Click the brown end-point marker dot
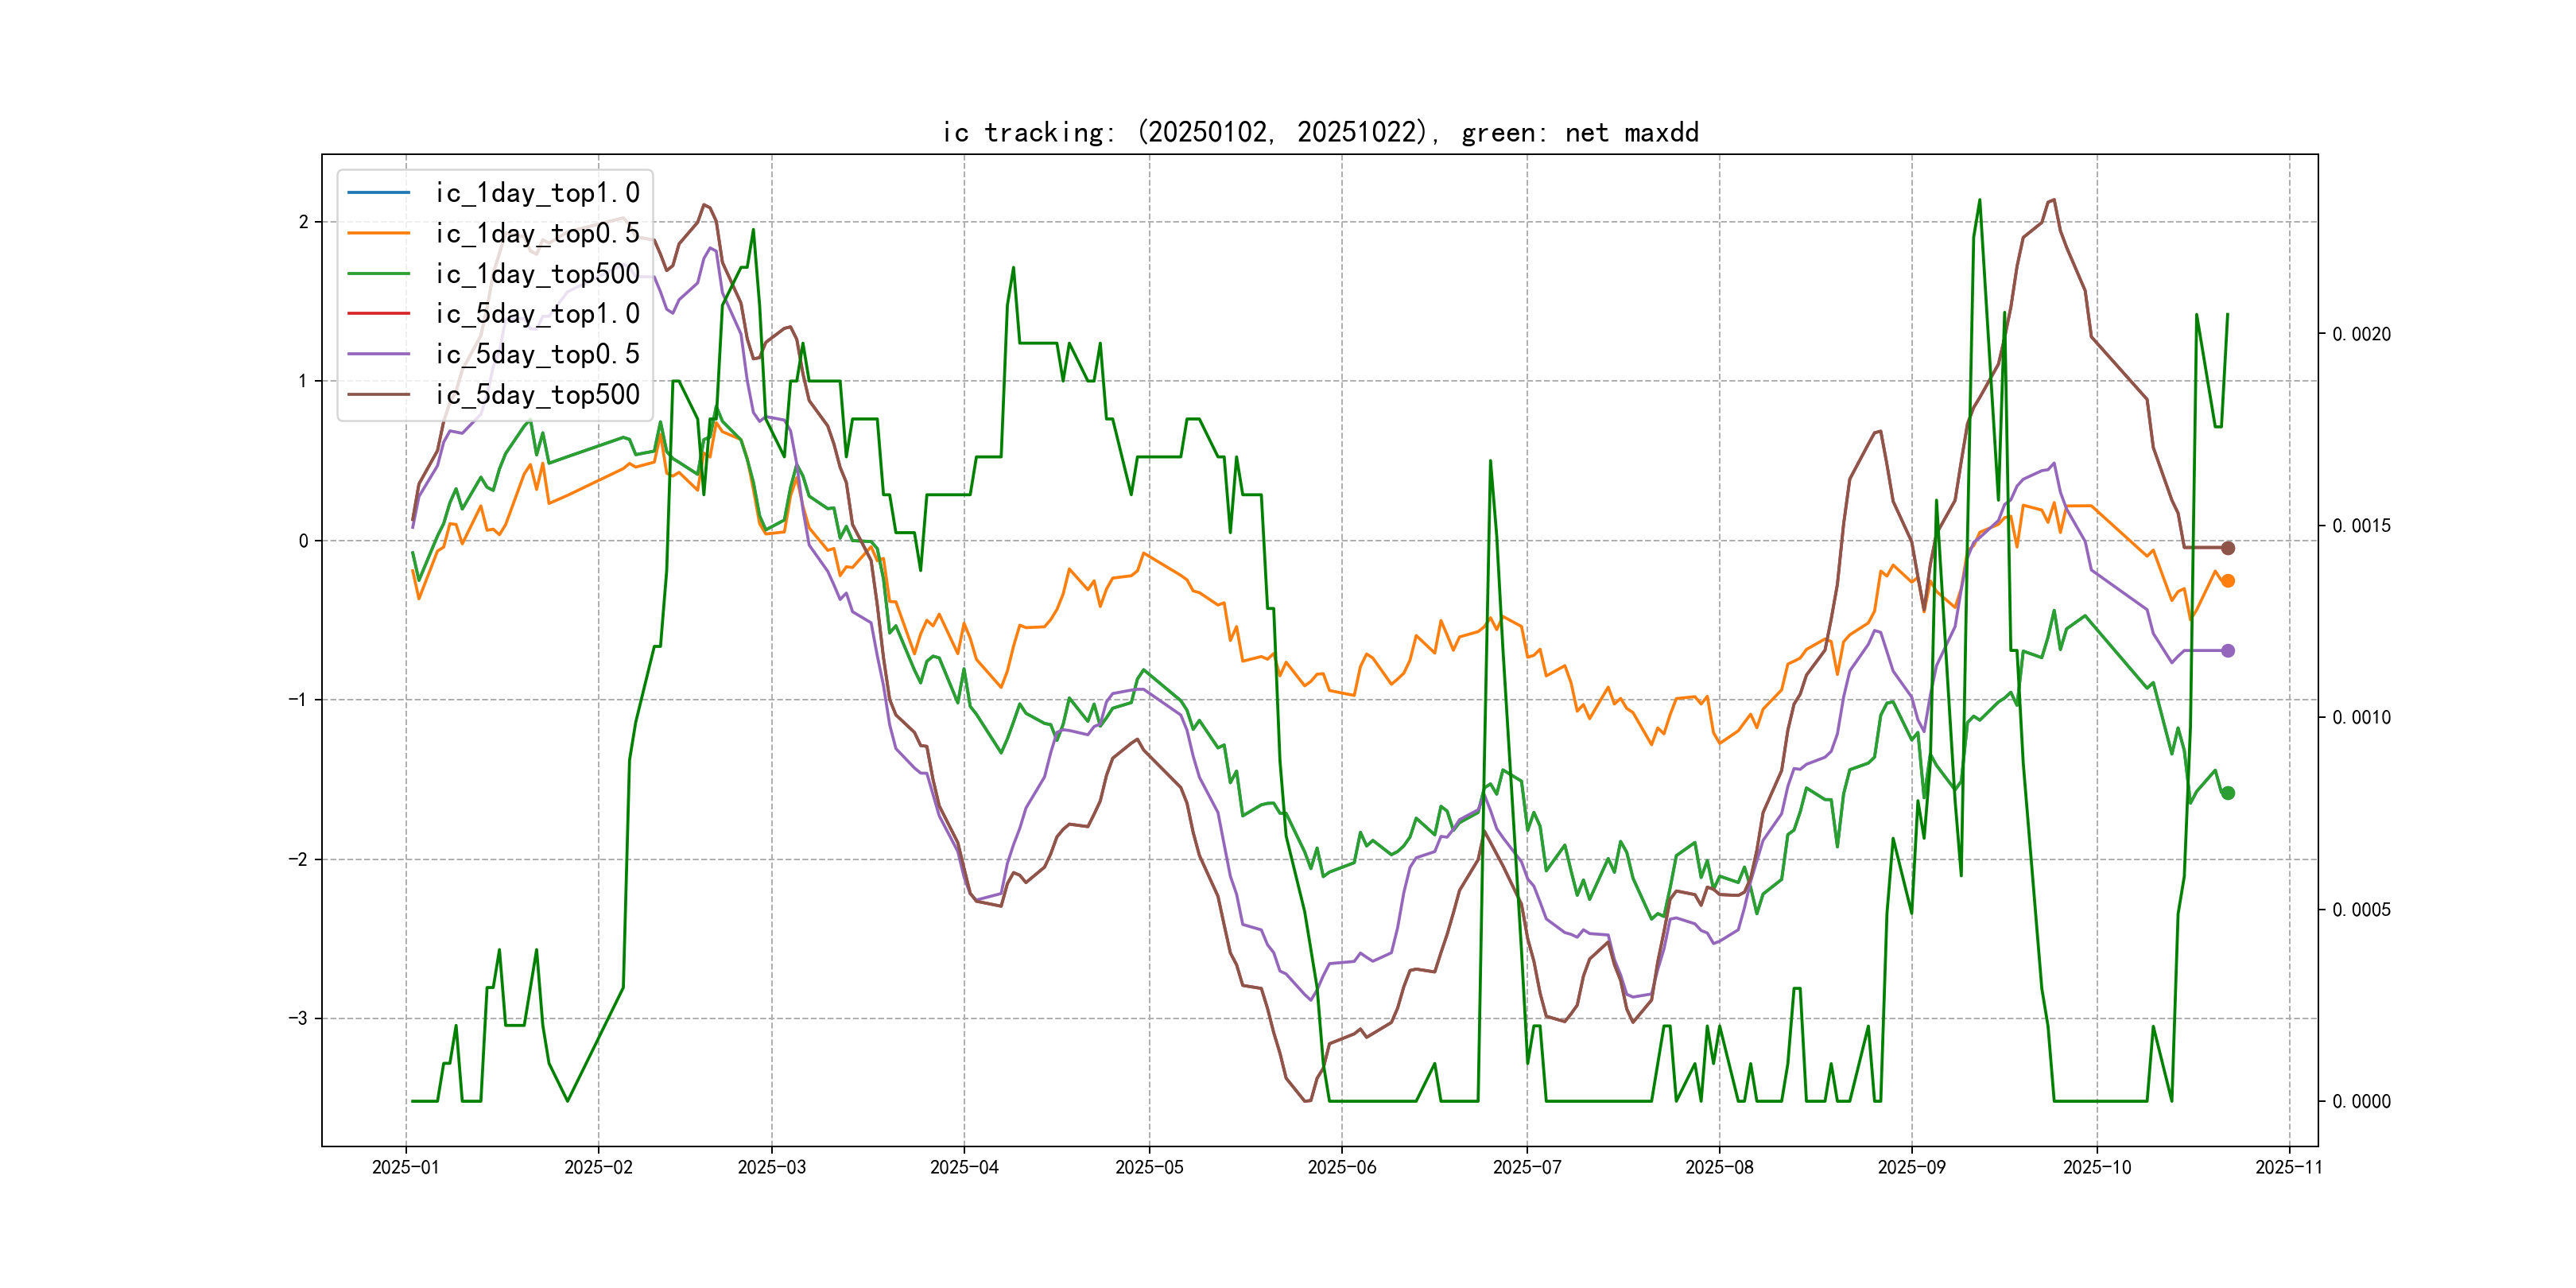Viewport: 2576px width, 1288px height. point(2227,548)
